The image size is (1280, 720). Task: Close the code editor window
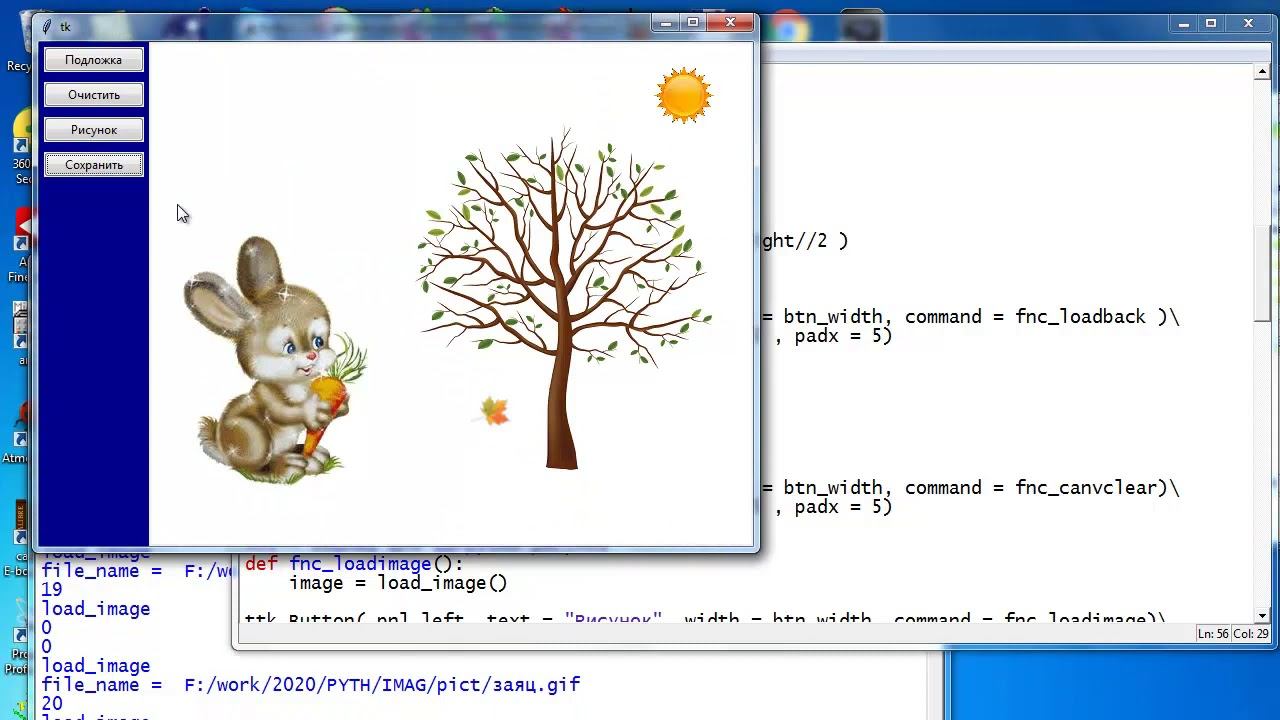pyautogui.click(x=1249, y=24)
